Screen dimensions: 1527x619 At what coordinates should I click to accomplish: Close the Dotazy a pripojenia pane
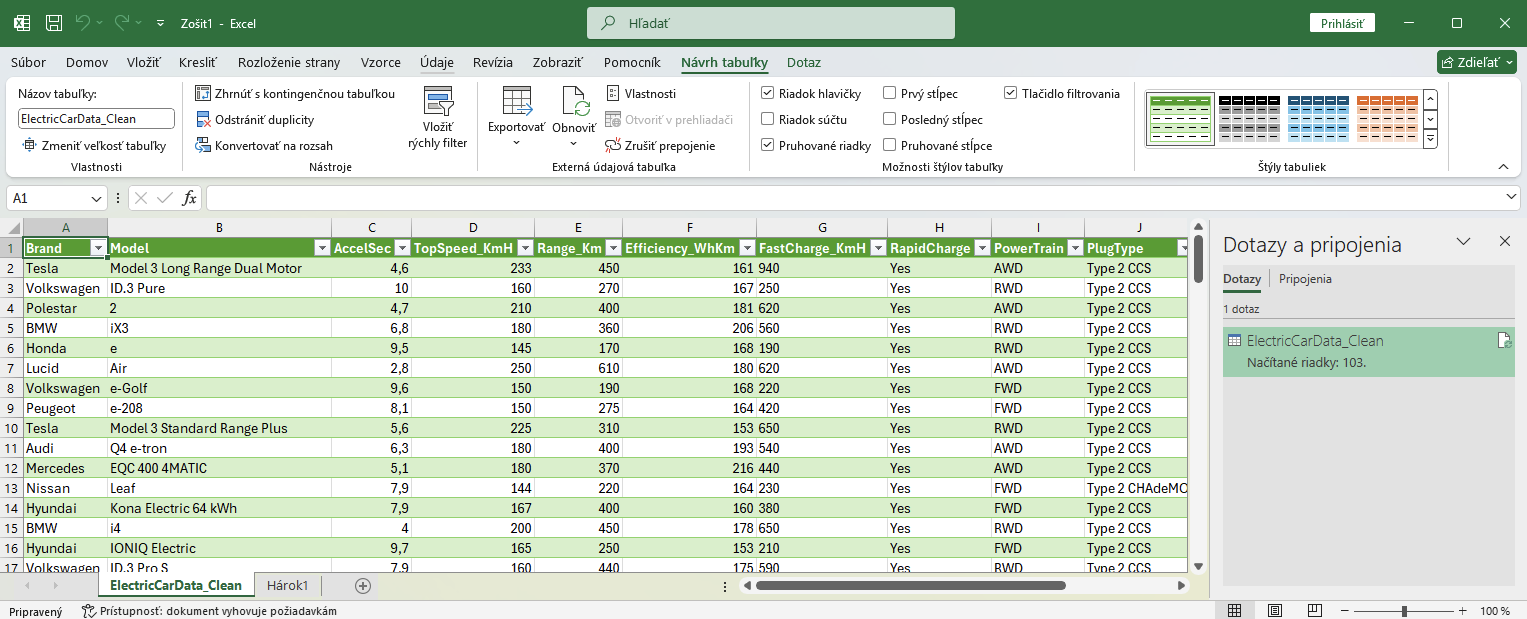click(x=1504, y=241)
